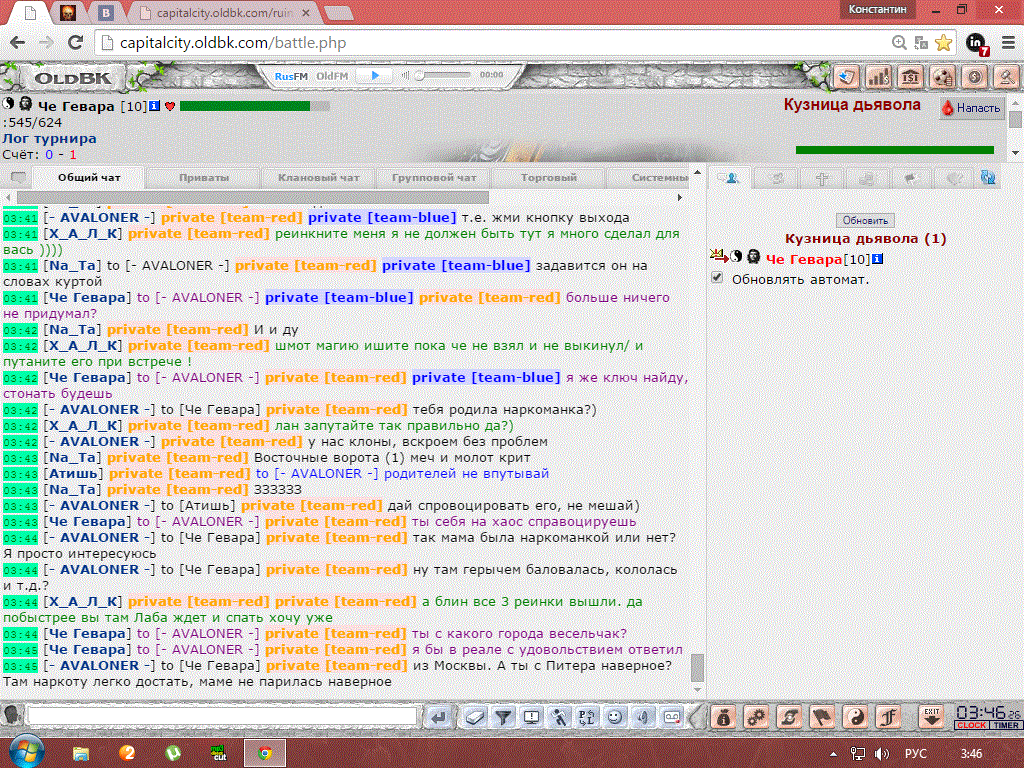Click the monitor alert icon in chat bar
The image size is (1024, 768).
[x=531, y=718]
